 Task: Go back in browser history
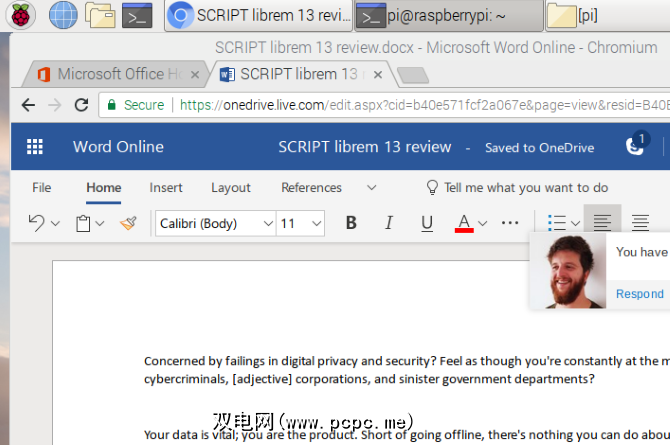[x=28, y=105]
